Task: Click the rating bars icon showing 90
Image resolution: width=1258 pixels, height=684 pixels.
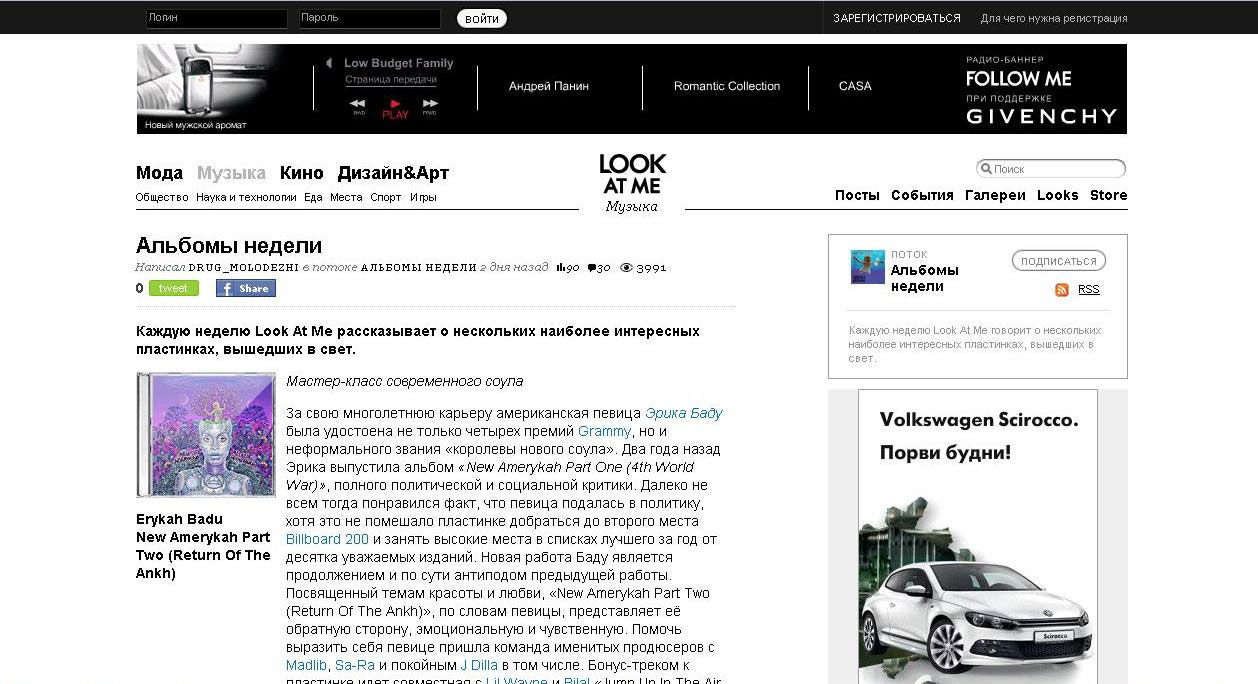Action: [x=560, y=268]
